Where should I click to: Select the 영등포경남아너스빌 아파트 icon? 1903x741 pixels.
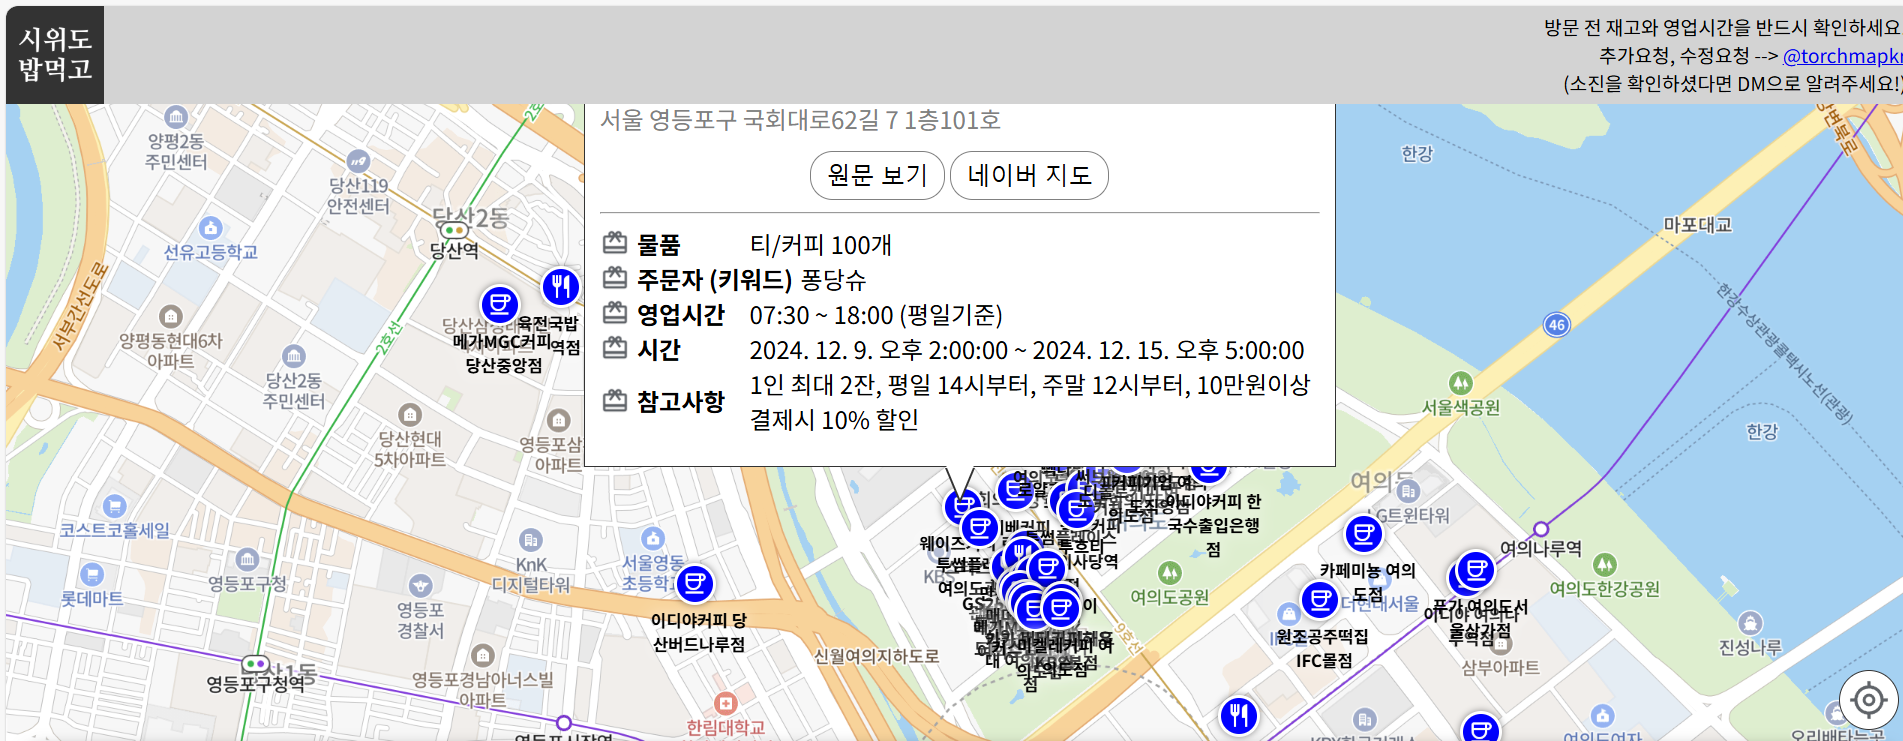[483, 656]
